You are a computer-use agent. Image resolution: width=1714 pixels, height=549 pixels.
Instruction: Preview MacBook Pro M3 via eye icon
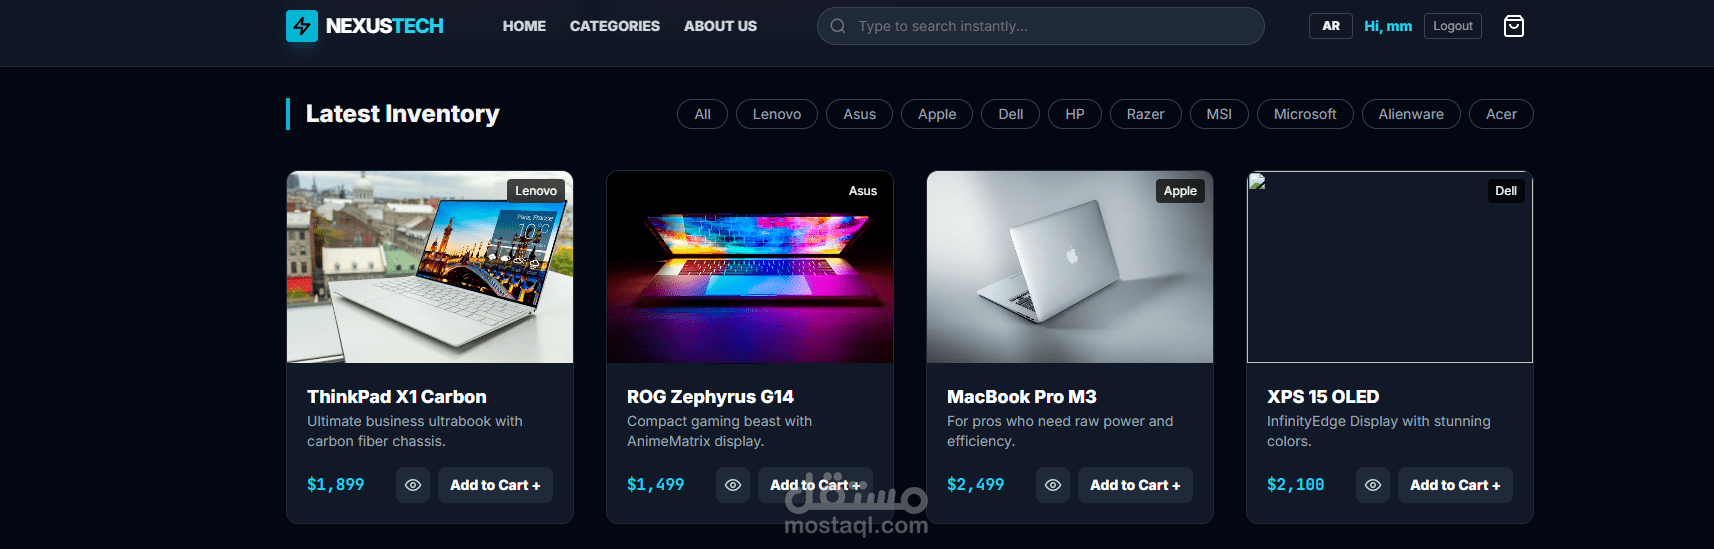click(x=1053, y=485)
